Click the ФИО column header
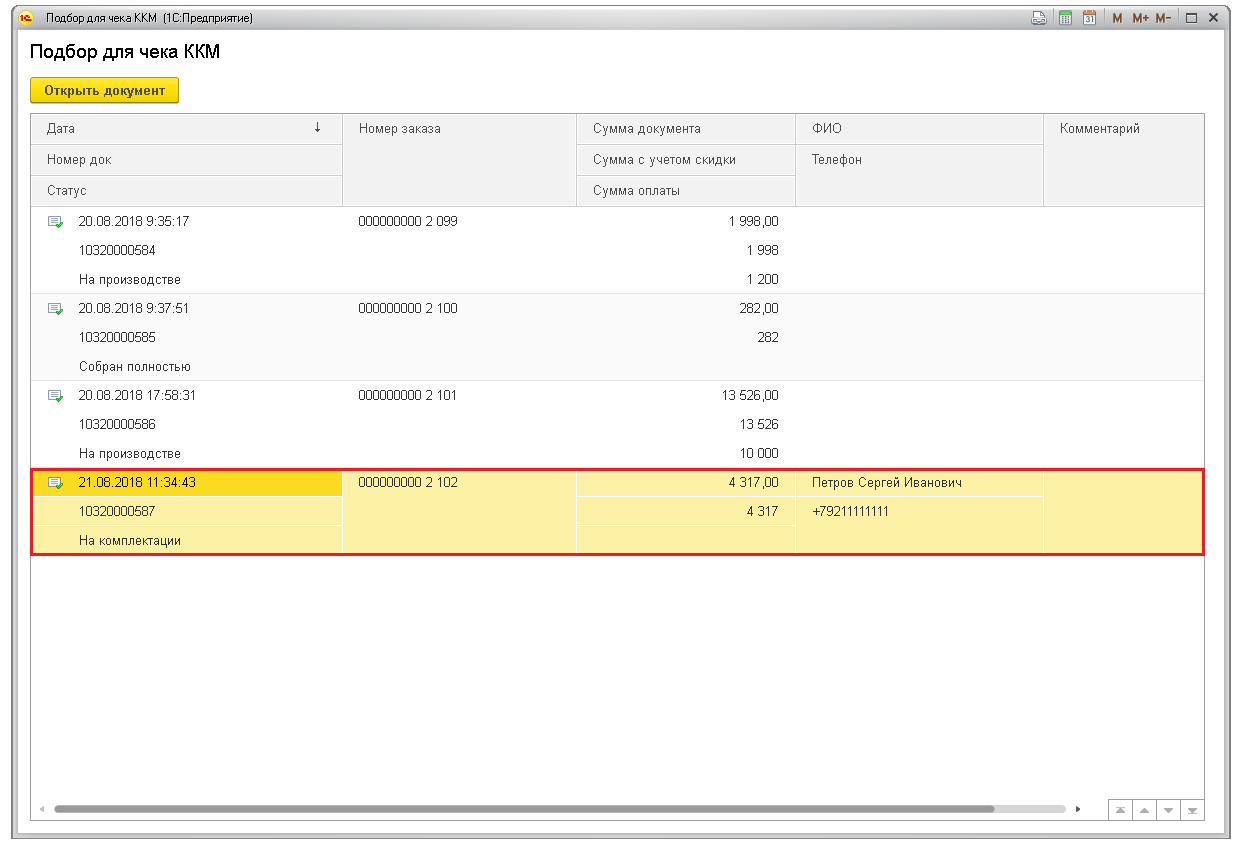The image size is (1240, 844). tap(918, 129)
